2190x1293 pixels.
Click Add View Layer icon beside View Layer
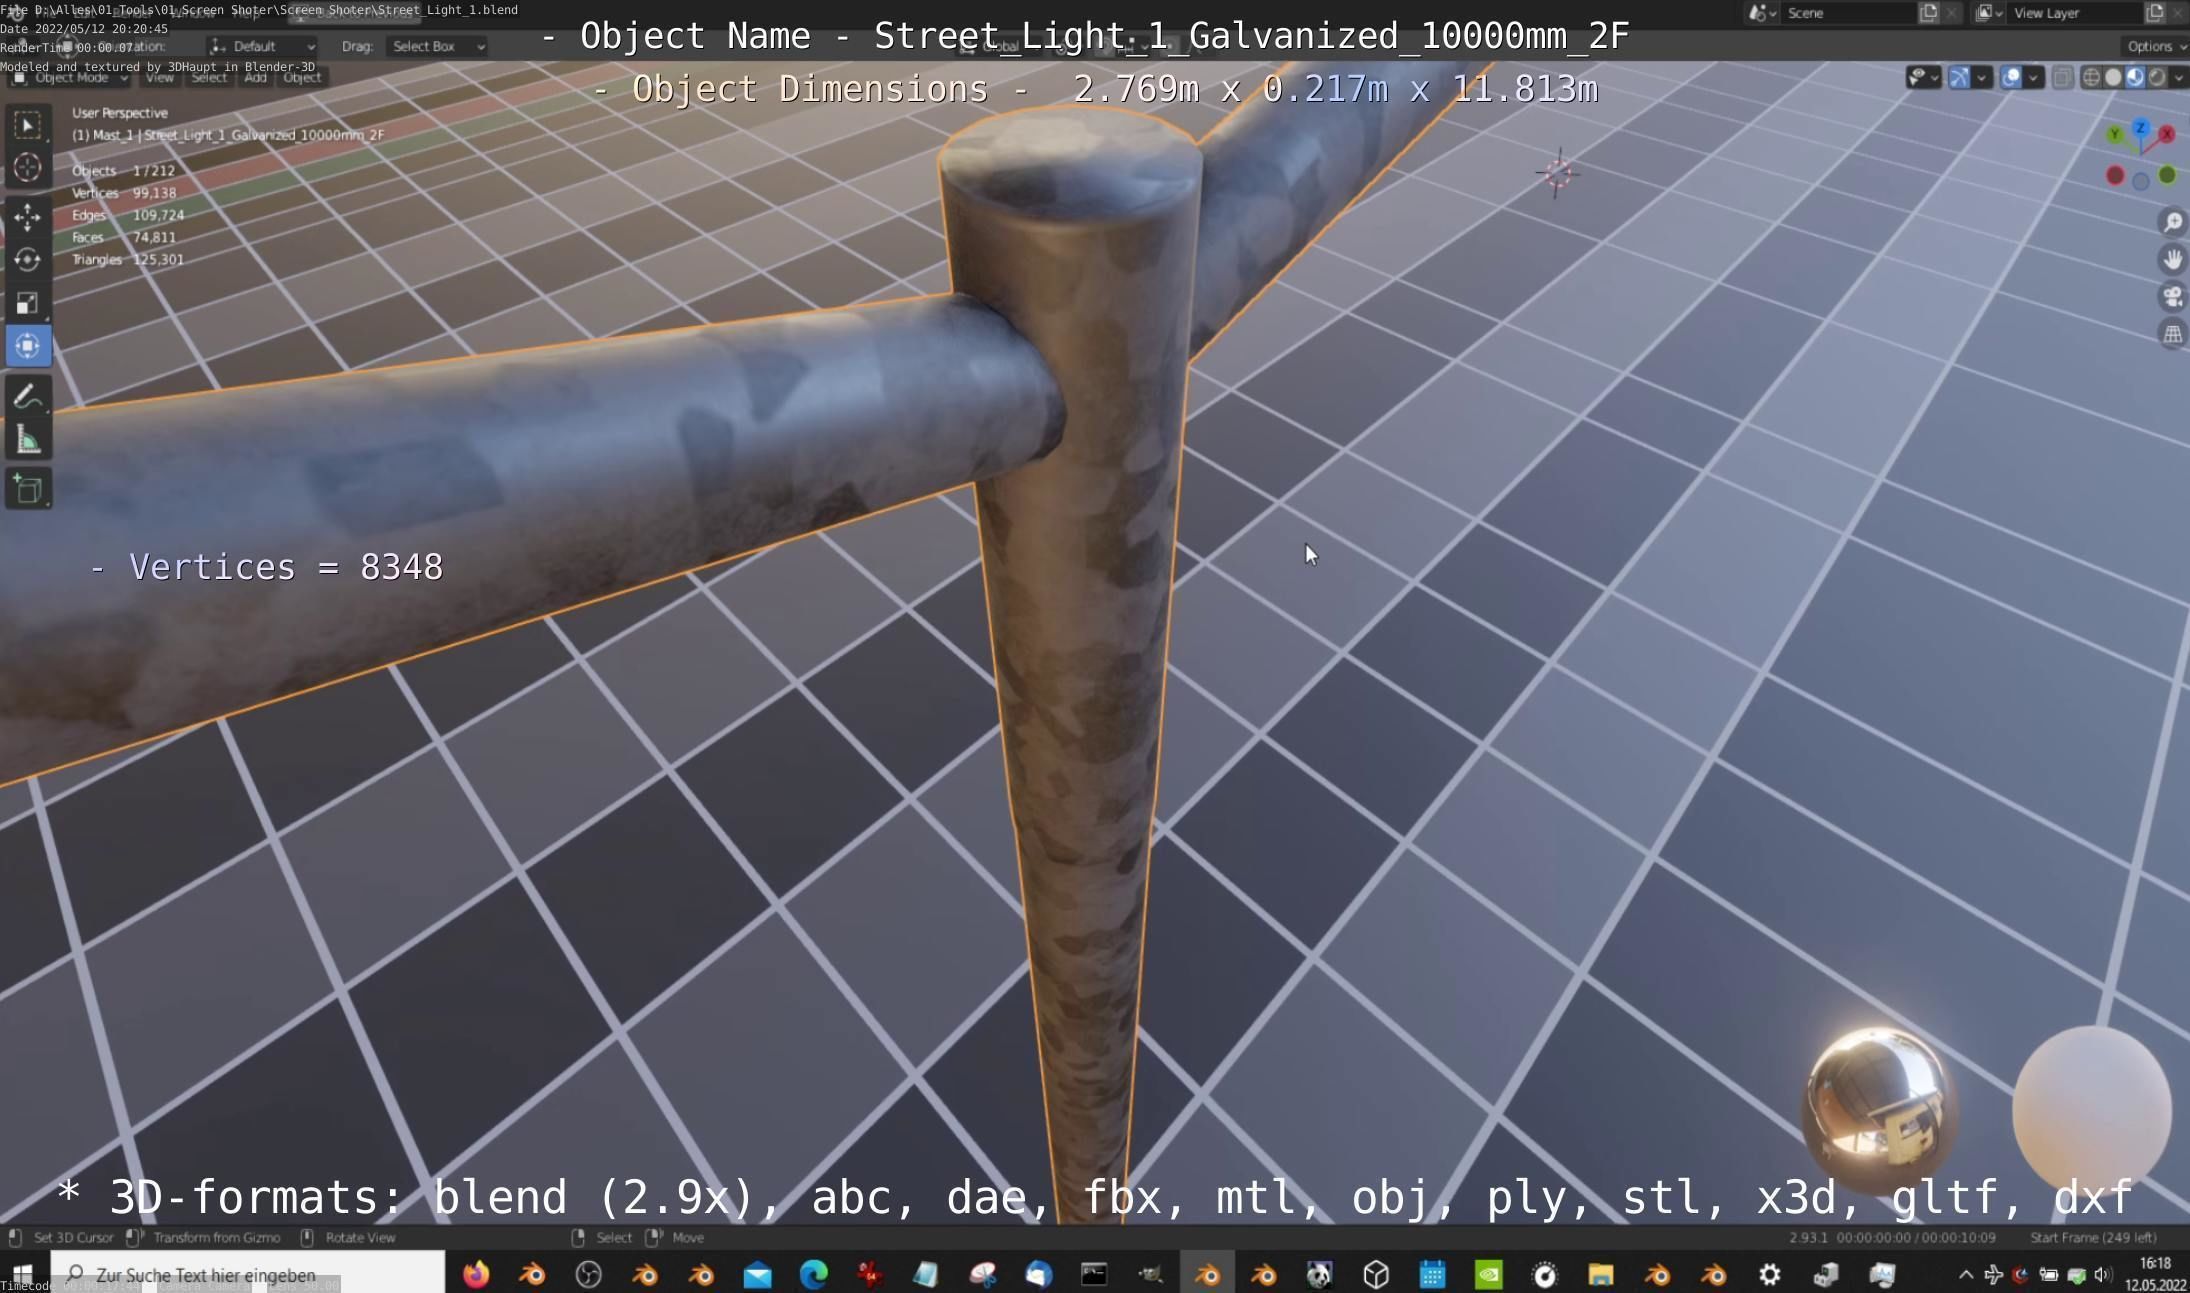tap(2155, 13)
